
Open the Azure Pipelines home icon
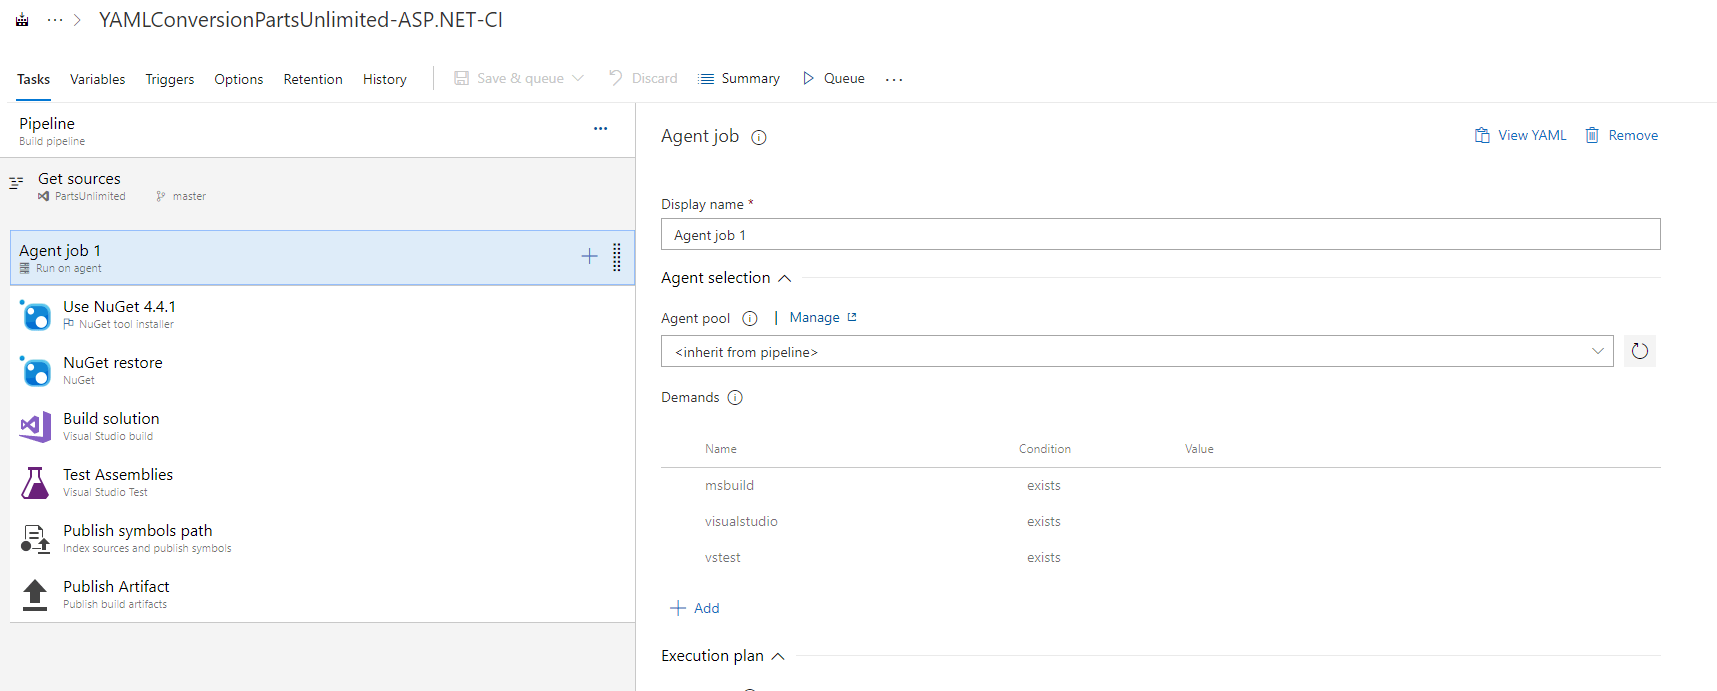pyautogui.click(x=22, y=20)
